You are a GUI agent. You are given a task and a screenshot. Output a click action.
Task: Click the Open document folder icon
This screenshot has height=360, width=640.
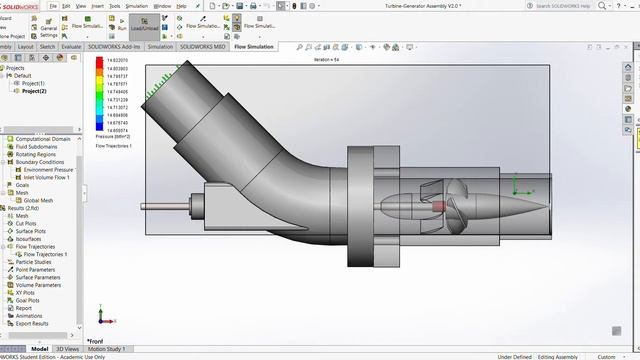[225, 6]
